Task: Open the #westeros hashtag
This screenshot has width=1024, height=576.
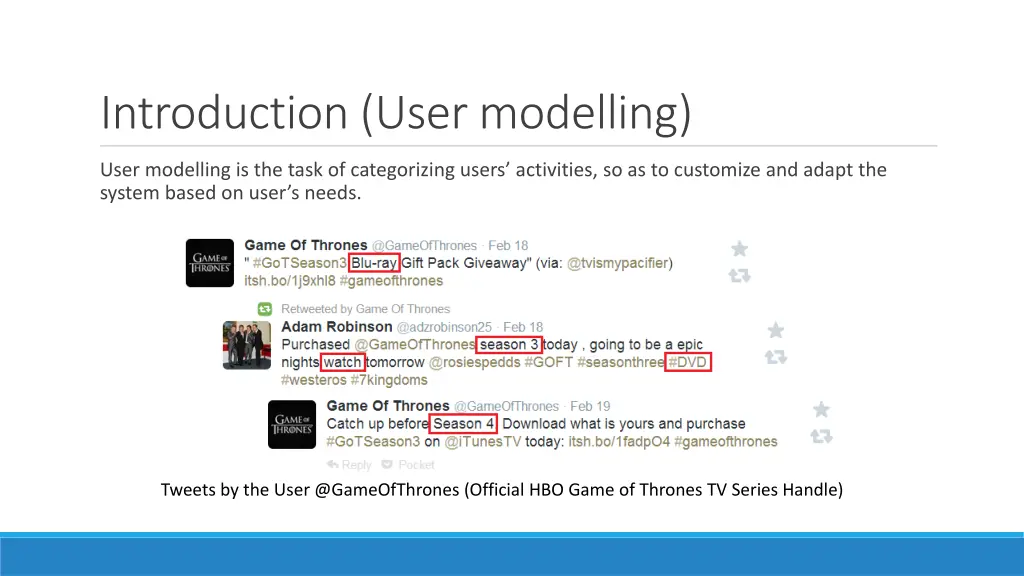Action: click(313, 380)
